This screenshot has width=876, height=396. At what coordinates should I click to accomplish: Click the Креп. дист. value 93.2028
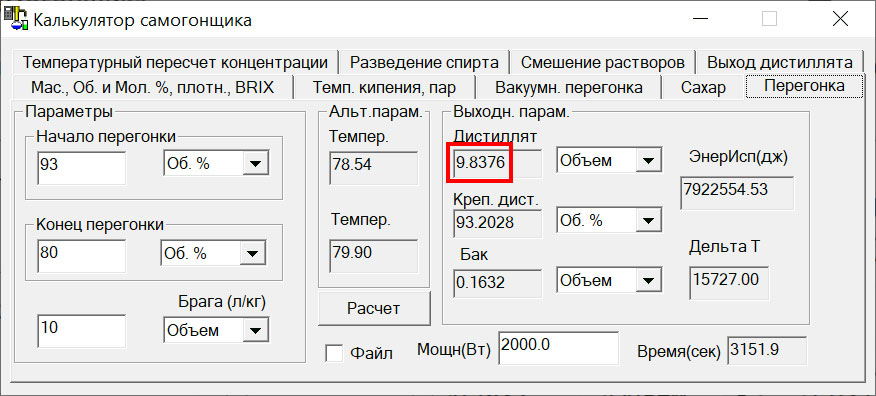[497, 223]
